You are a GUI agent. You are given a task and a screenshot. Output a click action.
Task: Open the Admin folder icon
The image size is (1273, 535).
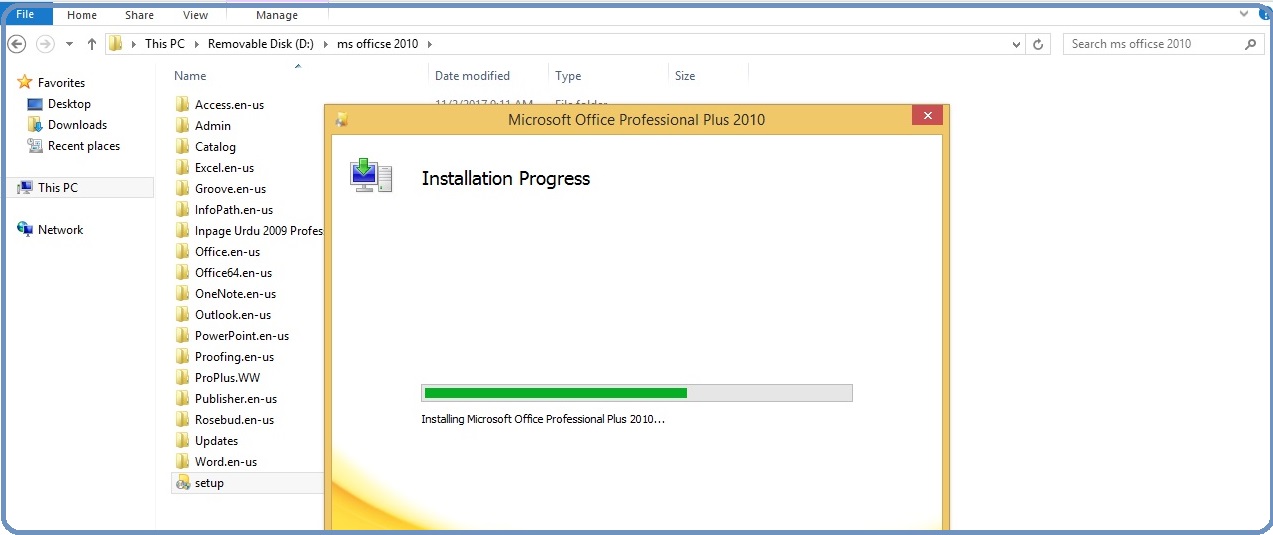[x=182, y=125]
